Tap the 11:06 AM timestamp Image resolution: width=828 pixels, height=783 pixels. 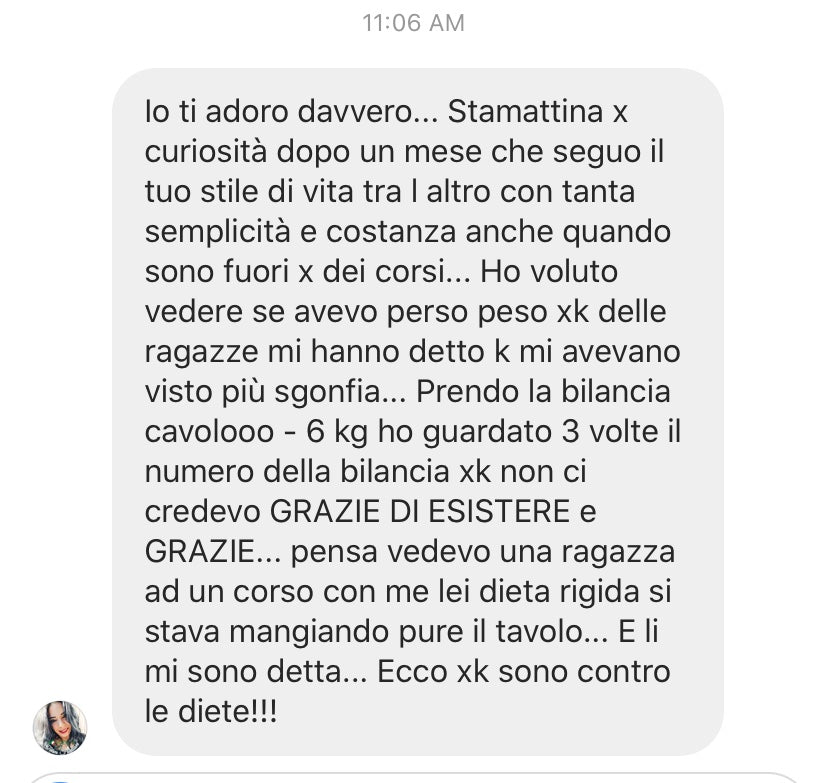413,23
